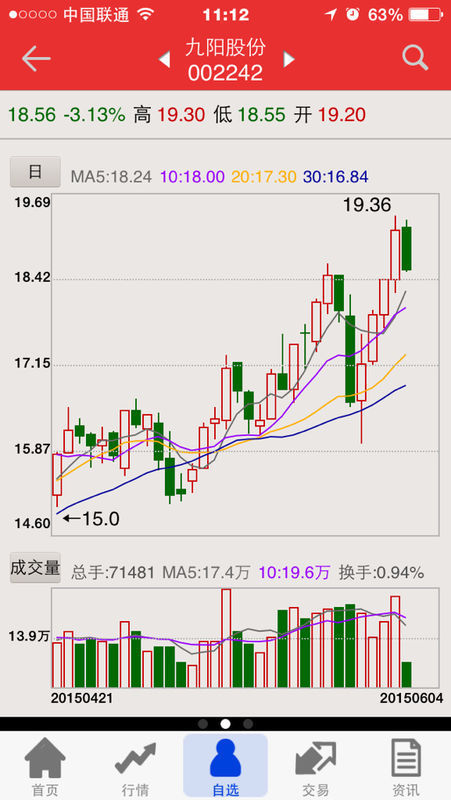The image size is (451, 800).
Task: Tap the purple 10:19.6万 volume label
Action: (x=294, y=572)
